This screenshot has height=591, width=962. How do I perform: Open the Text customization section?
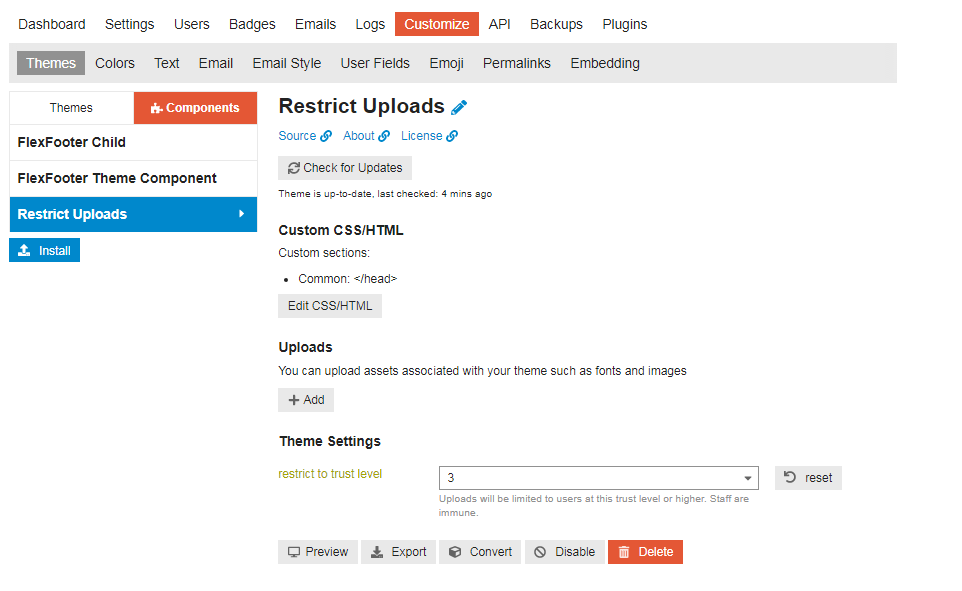166,63
